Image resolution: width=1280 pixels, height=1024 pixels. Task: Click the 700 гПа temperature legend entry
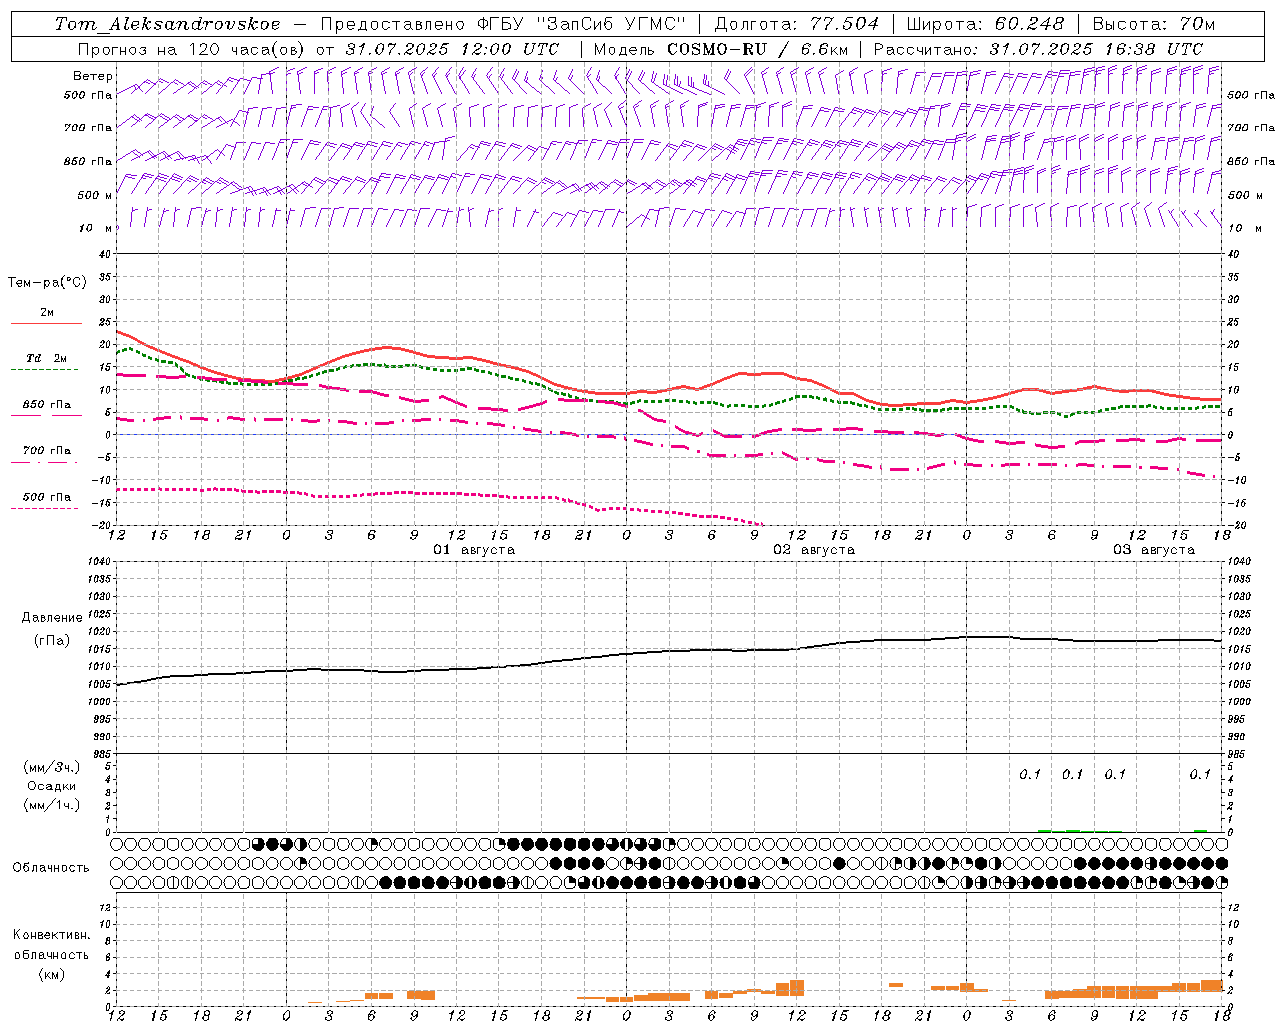point(47,451)
